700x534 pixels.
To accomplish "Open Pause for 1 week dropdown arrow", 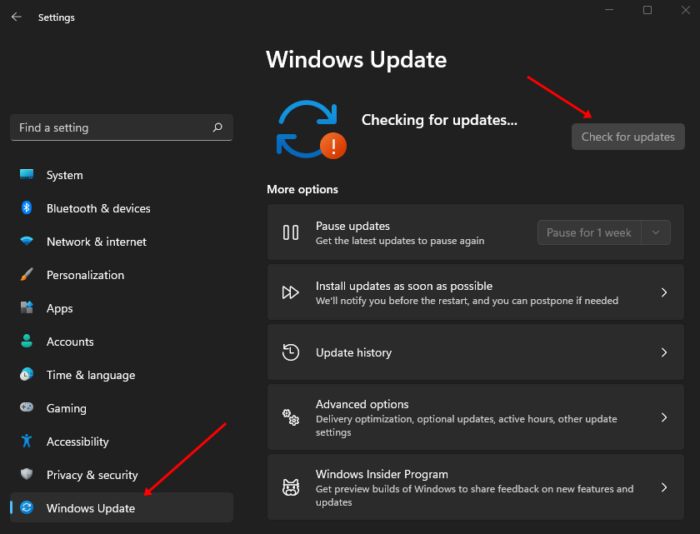I will coord(656,233).
